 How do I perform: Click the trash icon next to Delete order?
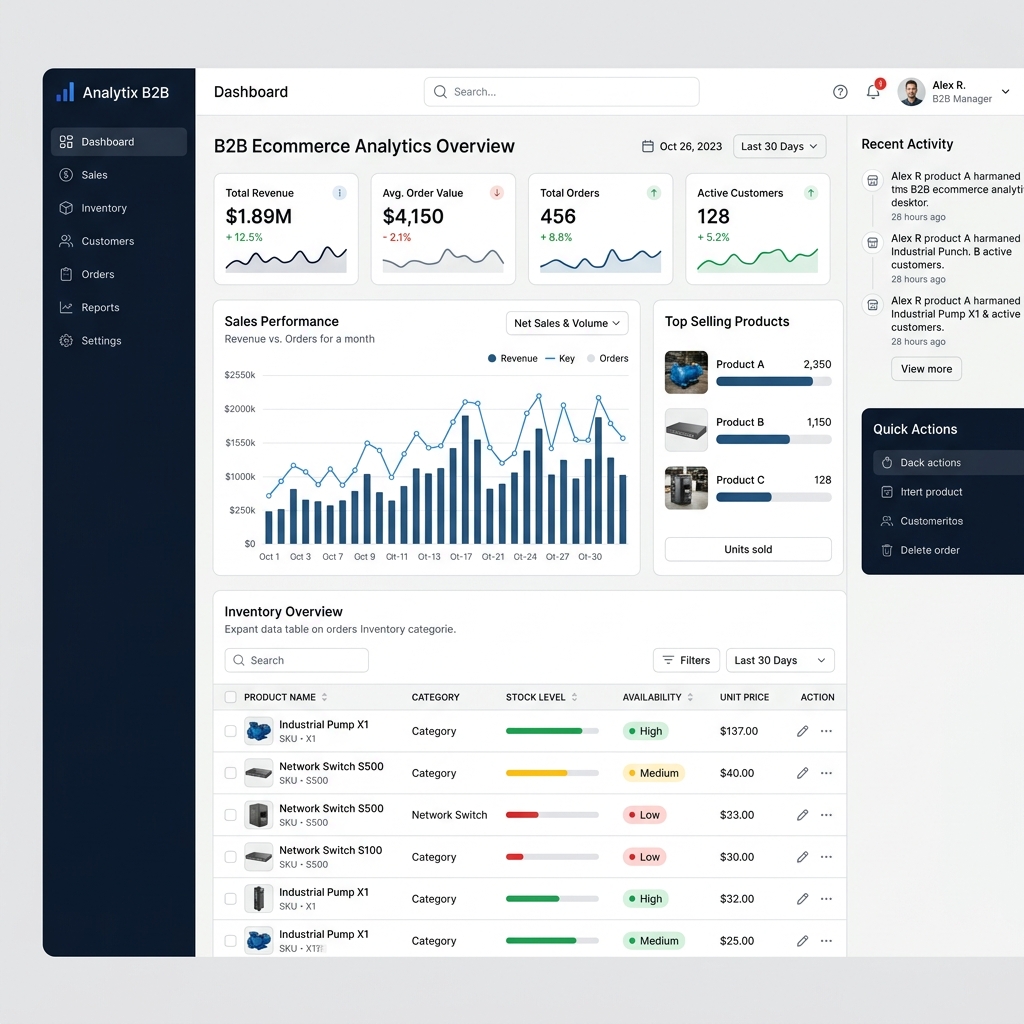click(887, 551)
